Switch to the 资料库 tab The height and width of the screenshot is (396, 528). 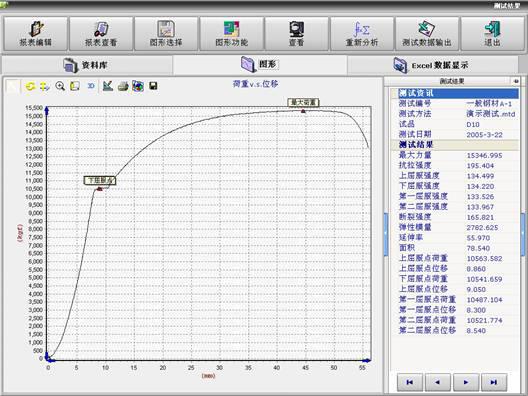[x=87, y=65]
